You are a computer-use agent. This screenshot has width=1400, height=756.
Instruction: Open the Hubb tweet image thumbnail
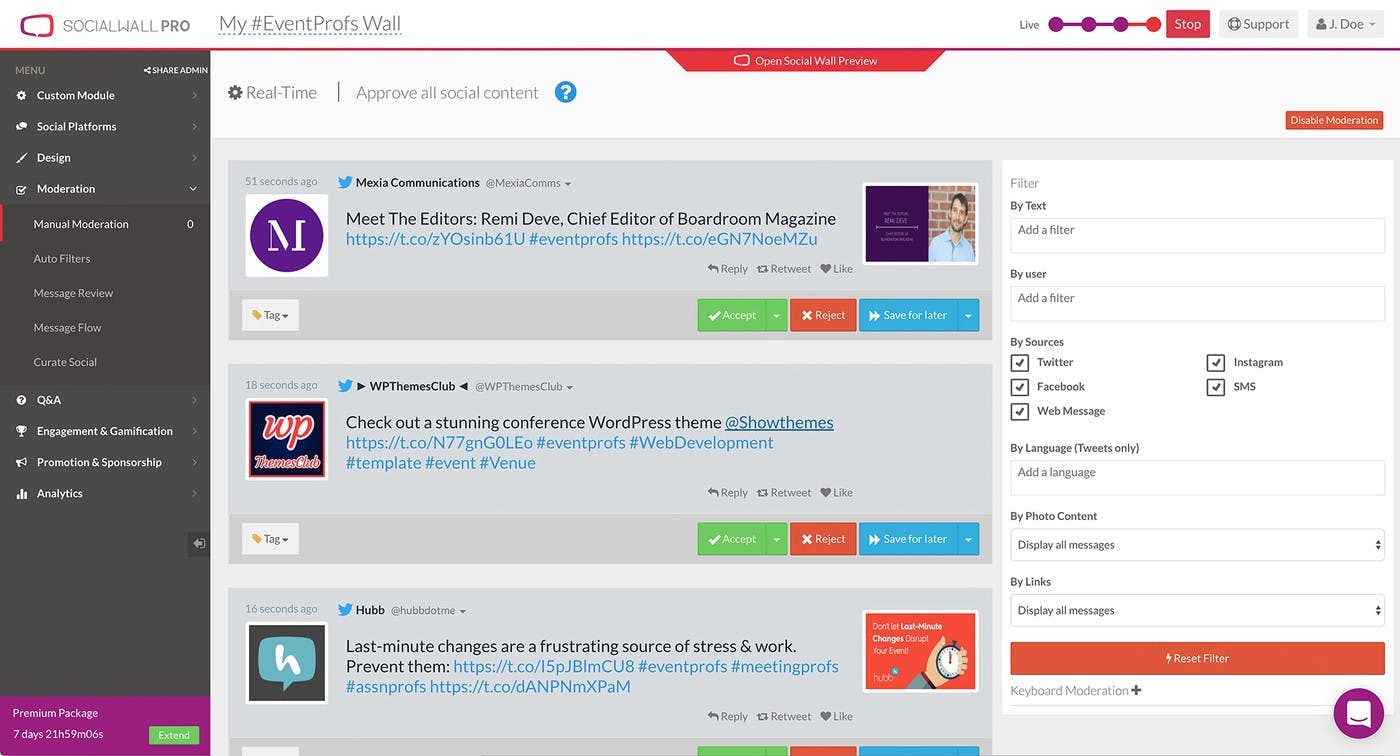pos(920,651)
